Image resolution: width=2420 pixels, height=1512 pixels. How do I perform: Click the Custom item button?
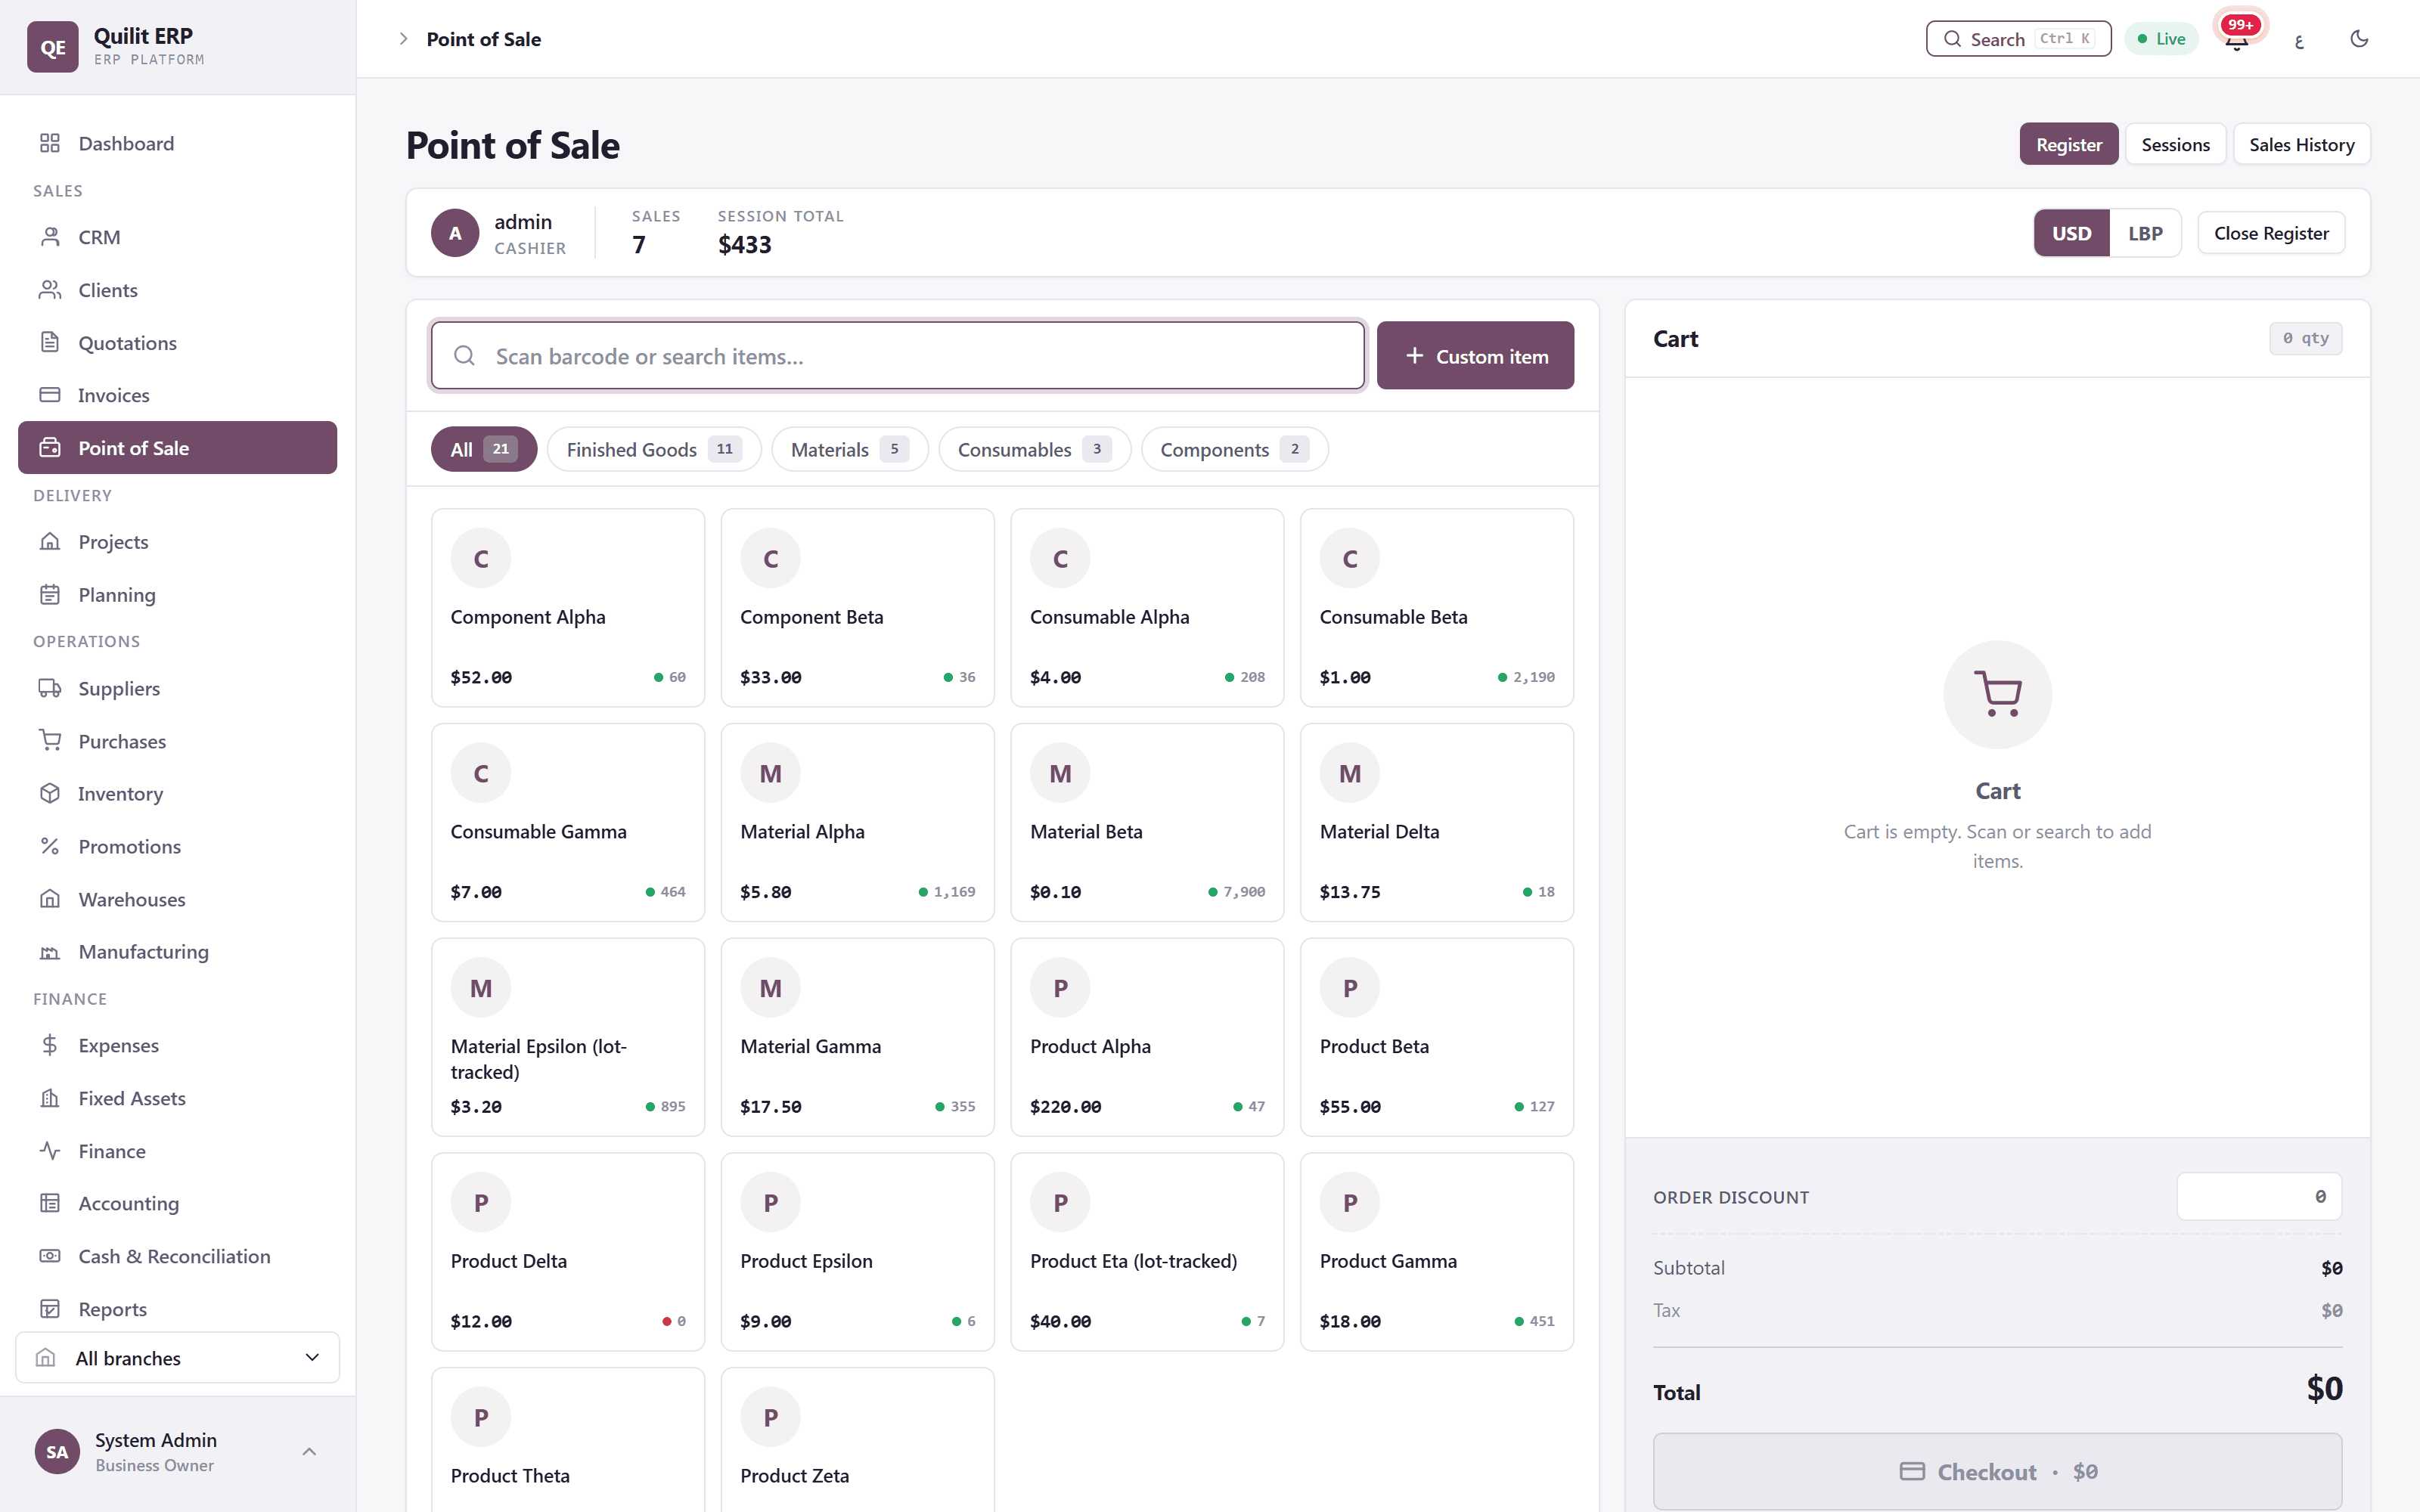coord(1475,355)
